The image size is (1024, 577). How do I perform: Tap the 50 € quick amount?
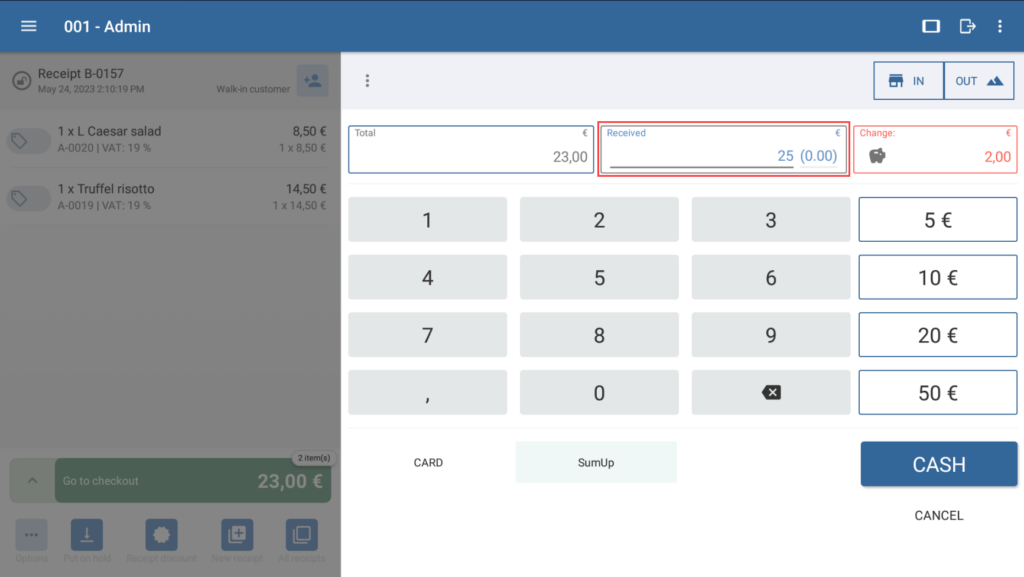[937, 393]
